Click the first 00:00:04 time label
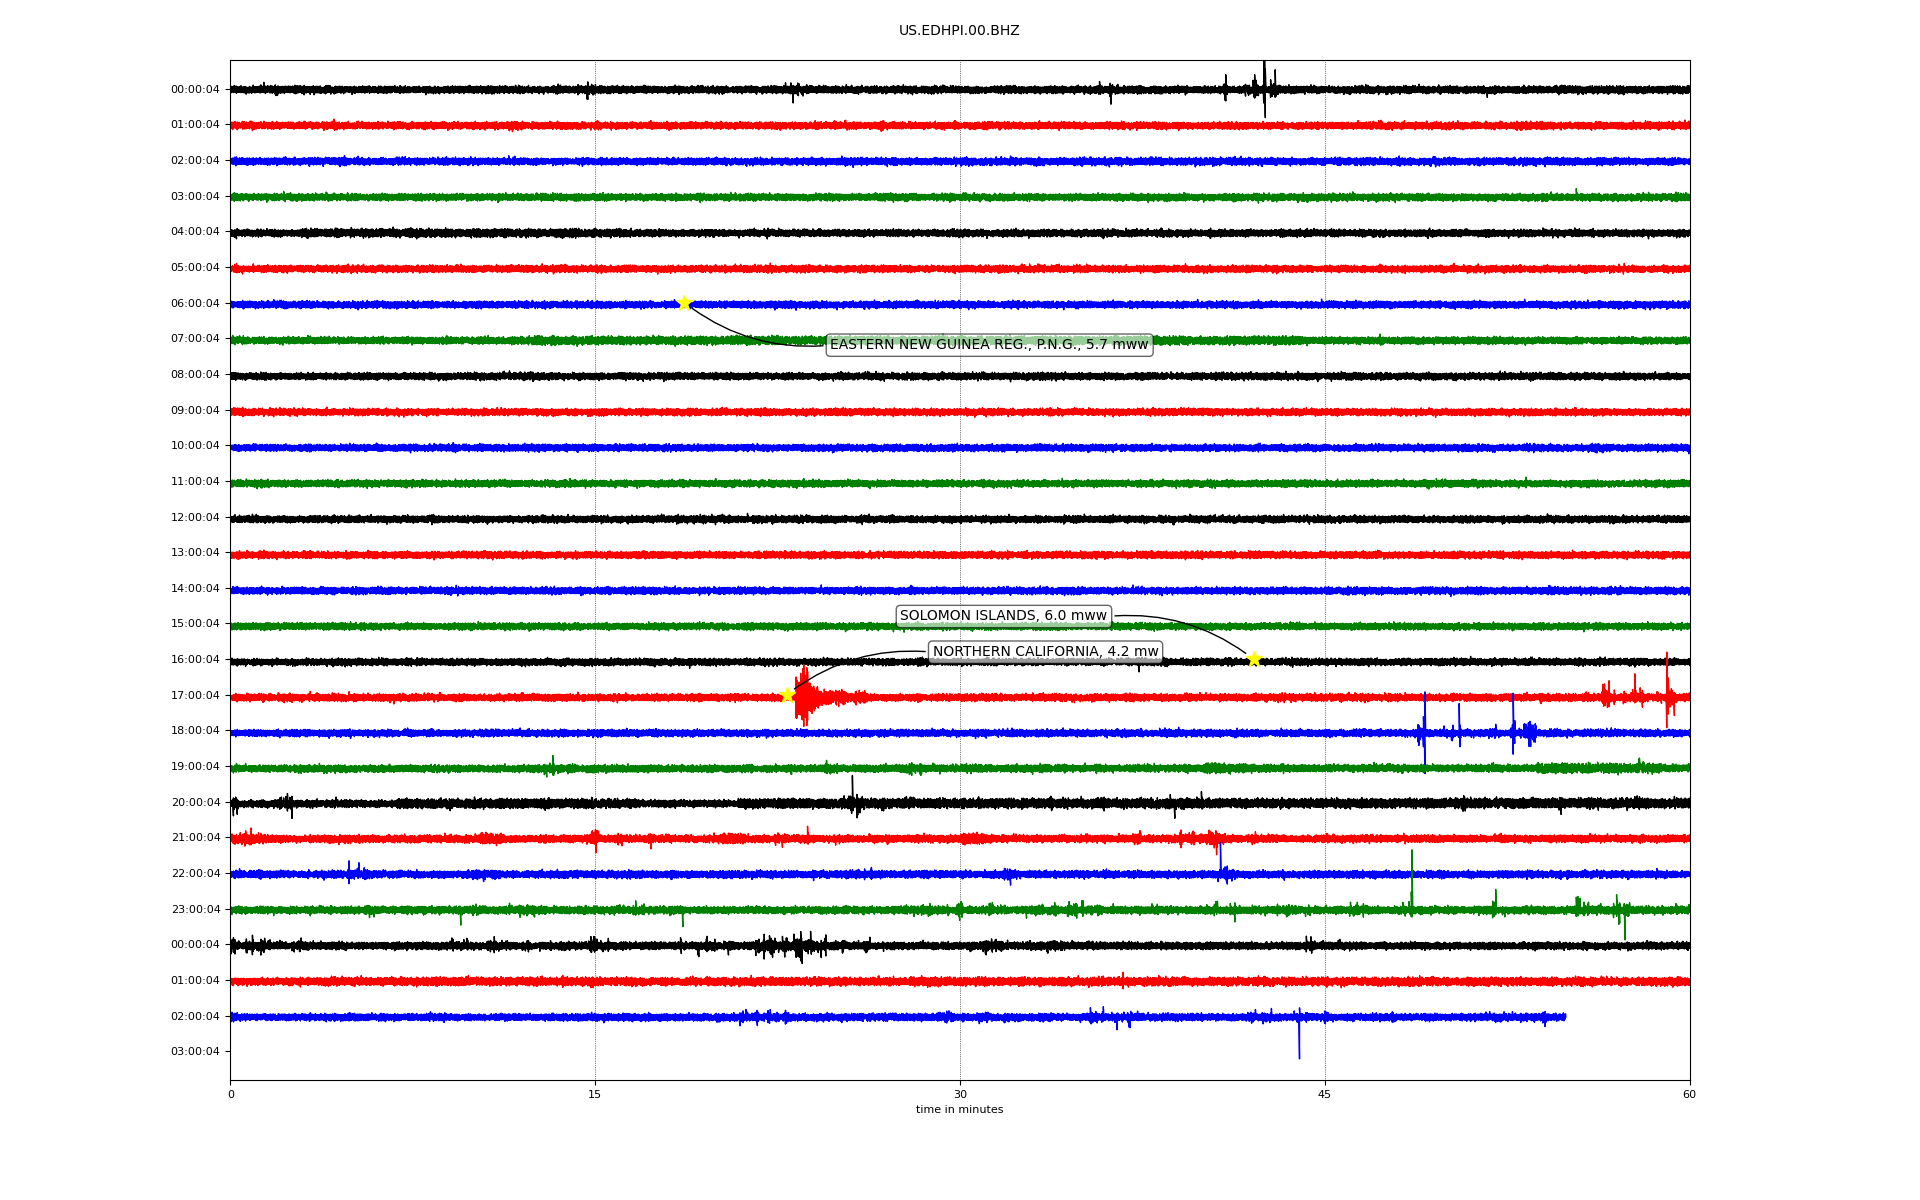 [x=195, y=90]
